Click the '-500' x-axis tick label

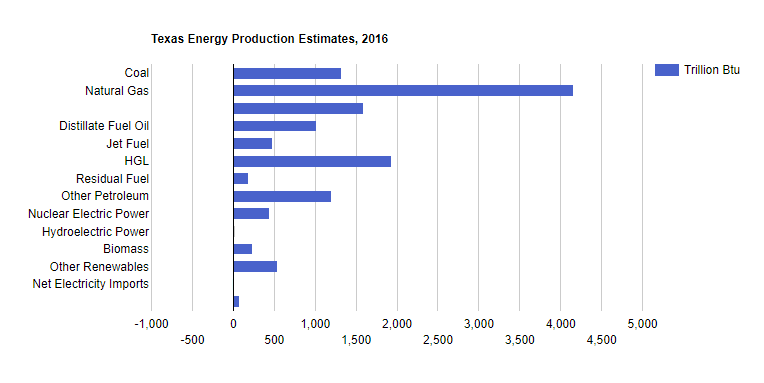click(192, 340)
